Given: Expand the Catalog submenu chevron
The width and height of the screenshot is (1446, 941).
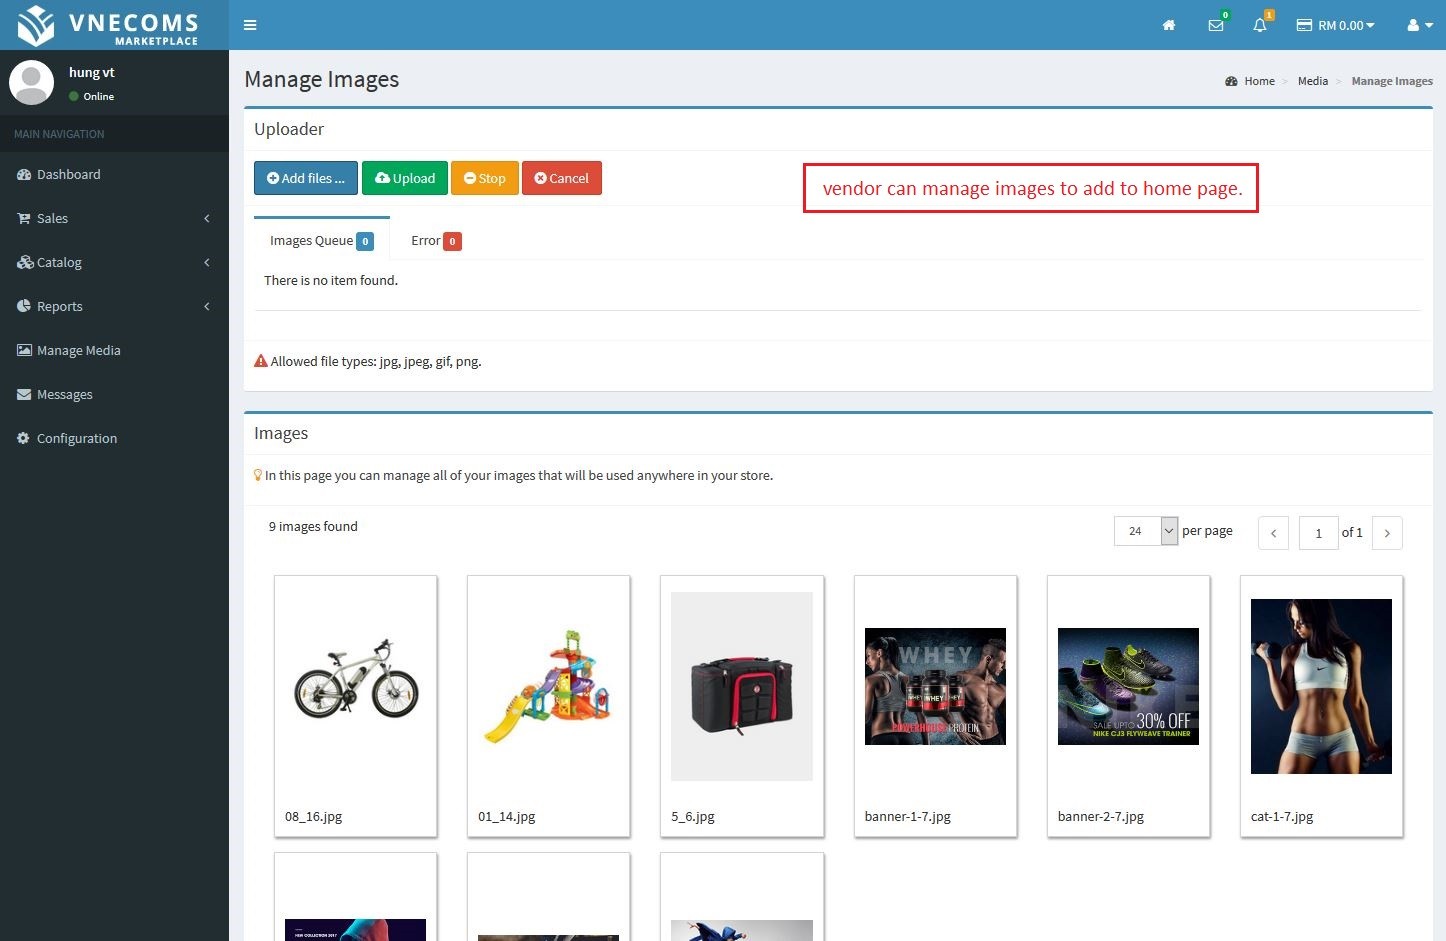Looking at the screenshot, I should [x=207, y=262].
